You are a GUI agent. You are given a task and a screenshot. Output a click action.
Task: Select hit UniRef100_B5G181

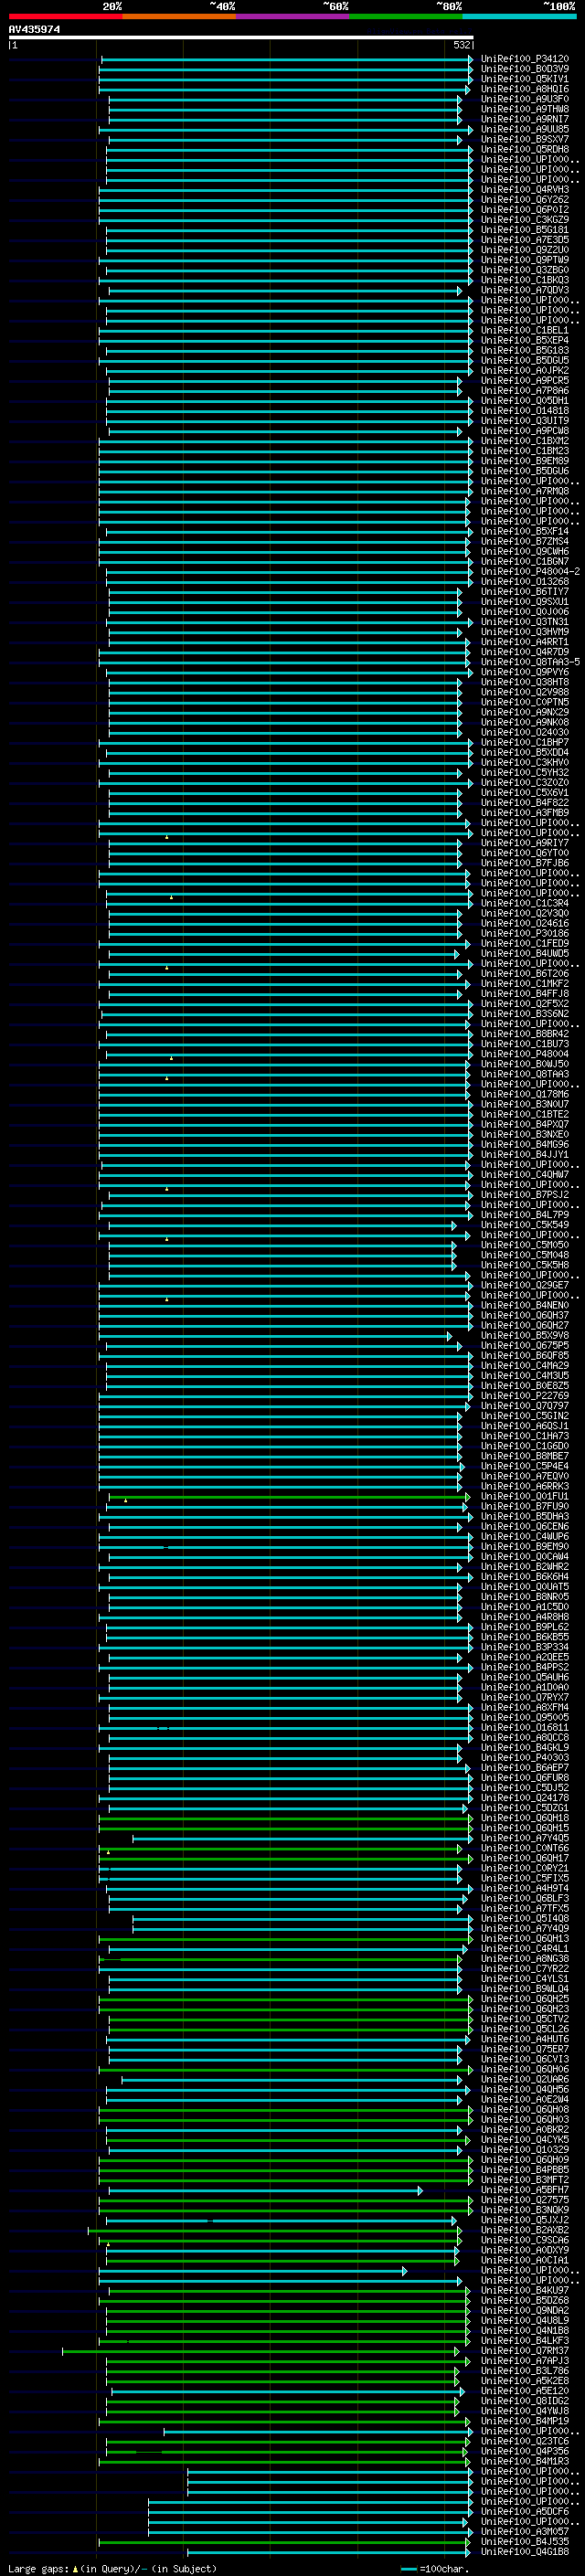[524, 229]
